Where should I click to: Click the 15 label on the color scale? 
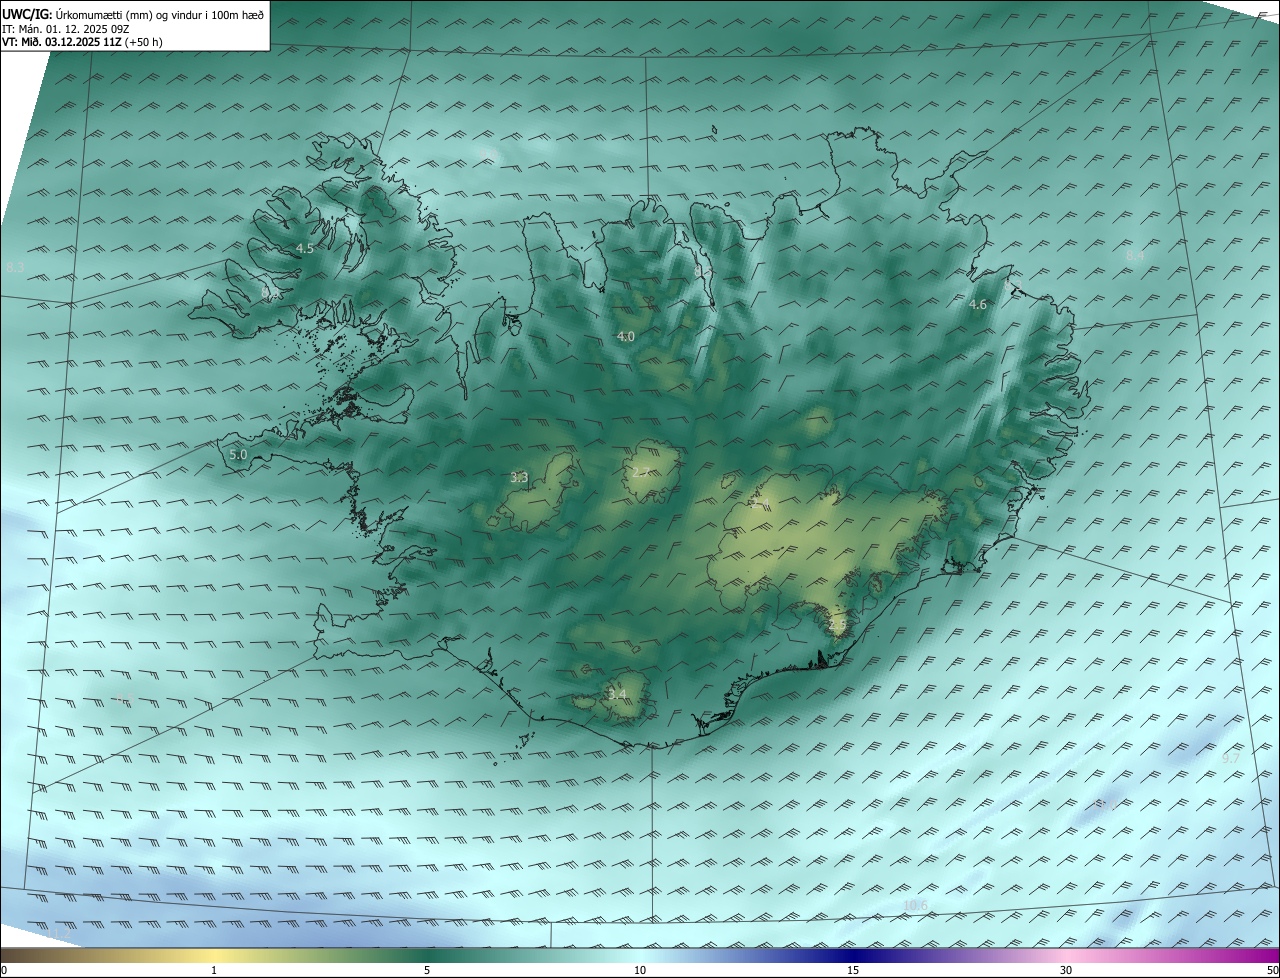click(853, 970)
